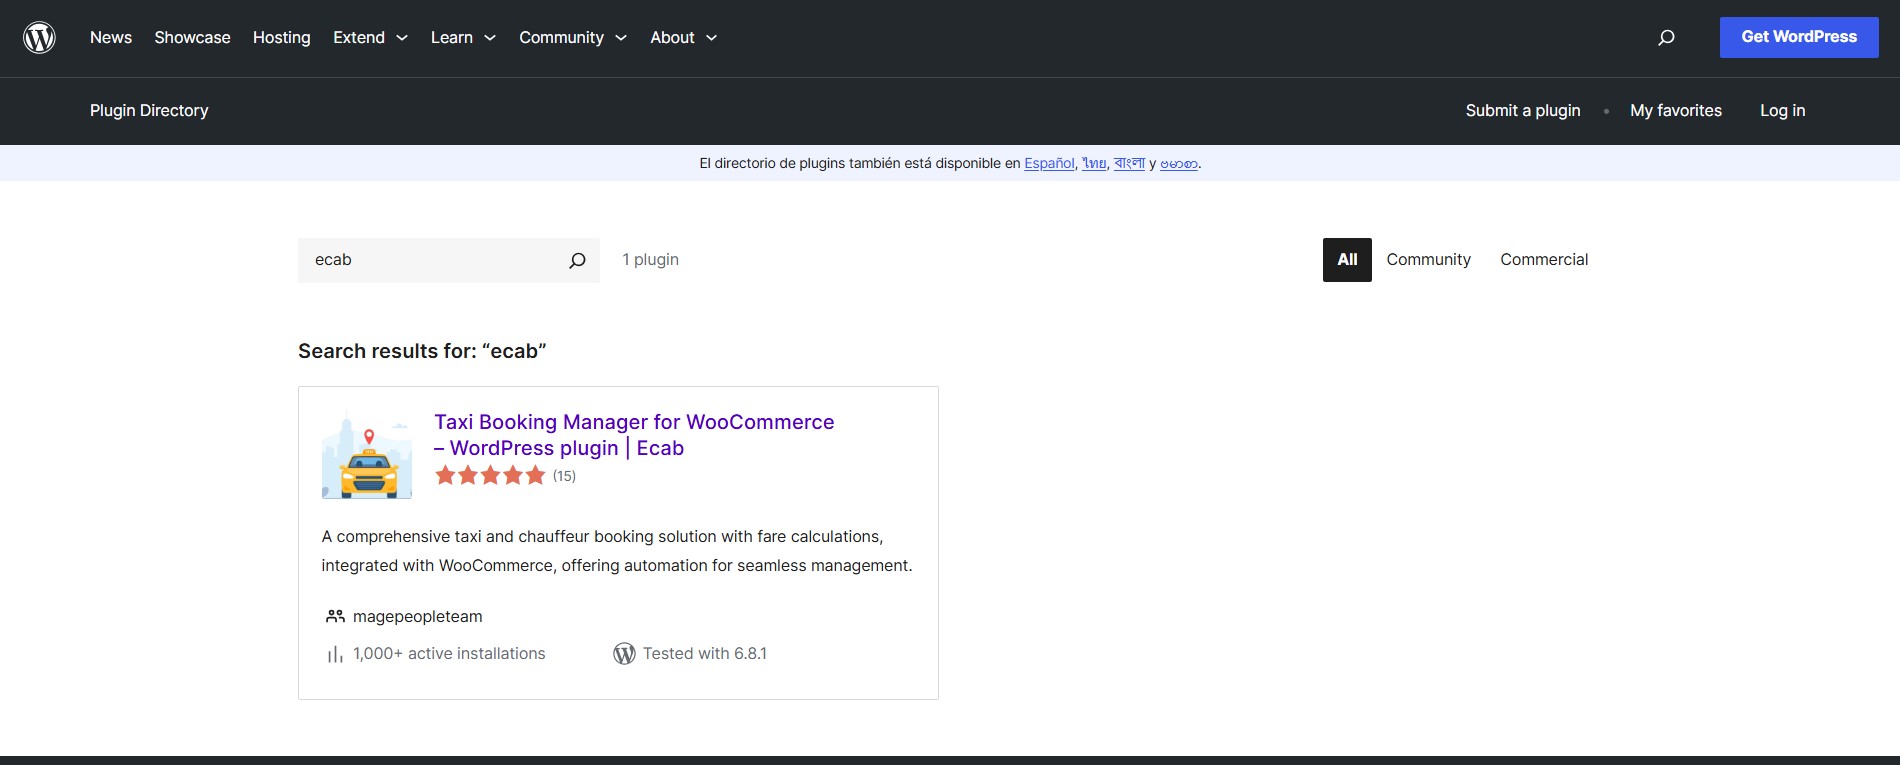Click the WordPress icon beside Tested with
The width and height of the screenshot is (1900, 765).
624,654
